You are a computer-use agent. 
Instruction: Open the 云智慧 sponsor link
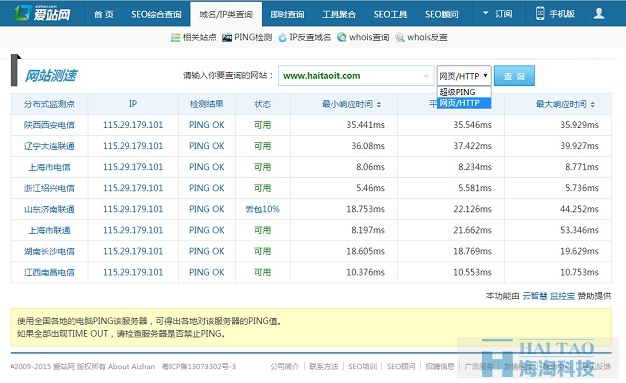pos(535,296)
